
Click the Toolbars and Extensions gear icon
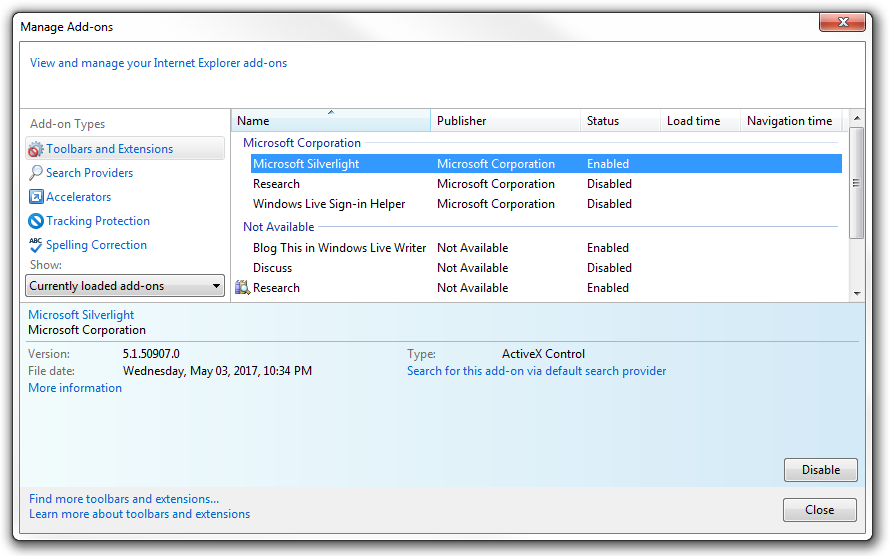36,149
